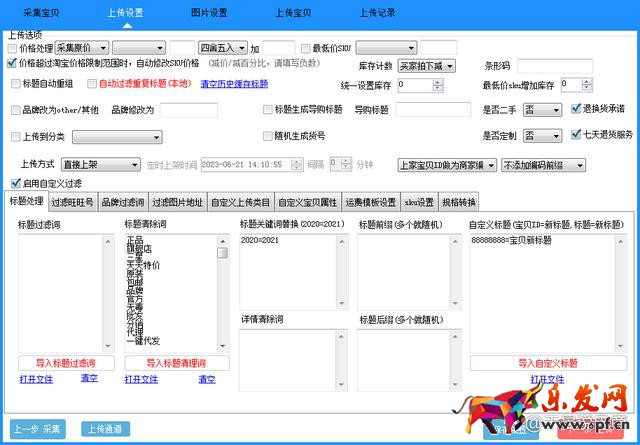Click 导入标题过滤词 button
Screen dimensions: 640x445
coord(65,363)
